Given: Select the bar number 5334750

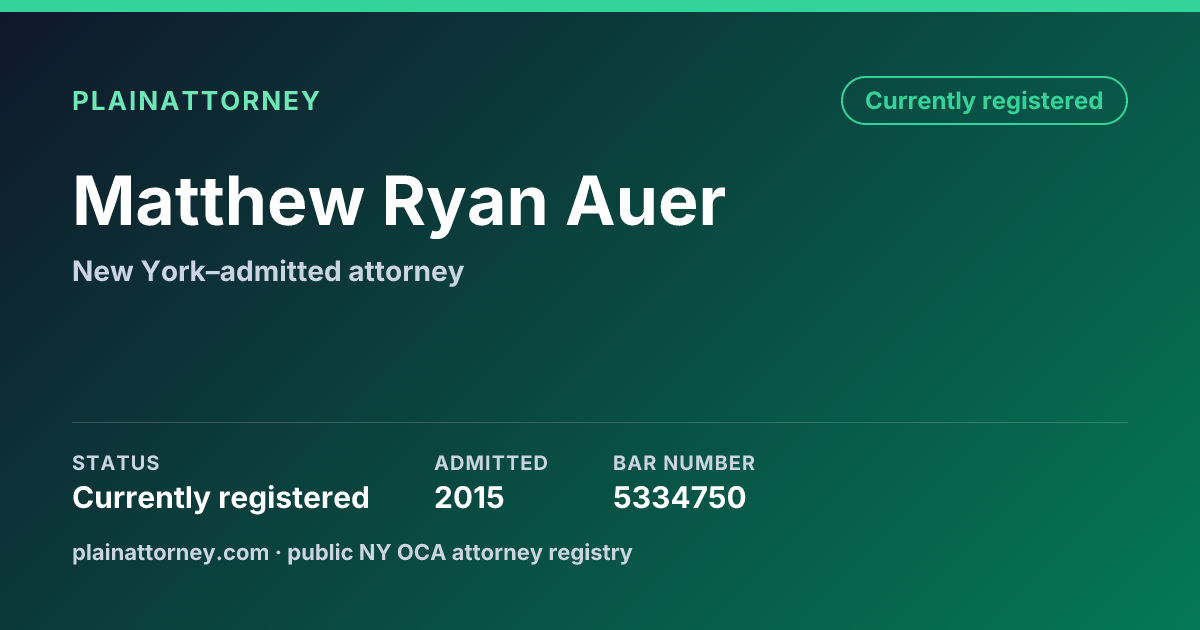Looking at the screenshot, I should coord(679,498).
